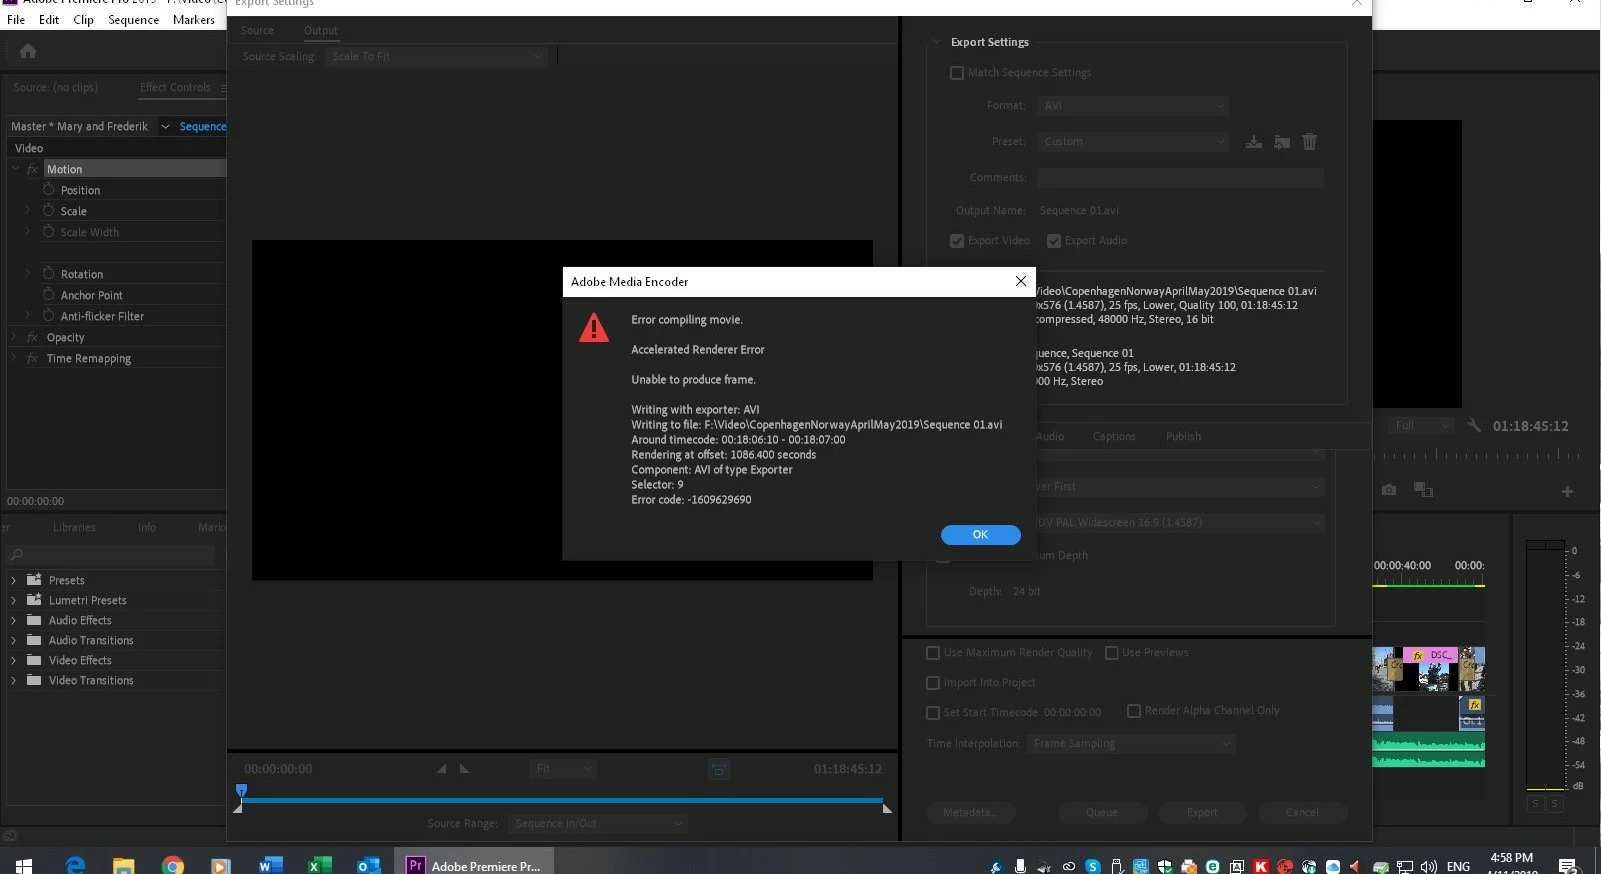
Task: Close the Adobe Media Encoder error dialog
Action: pos(1020,281)
